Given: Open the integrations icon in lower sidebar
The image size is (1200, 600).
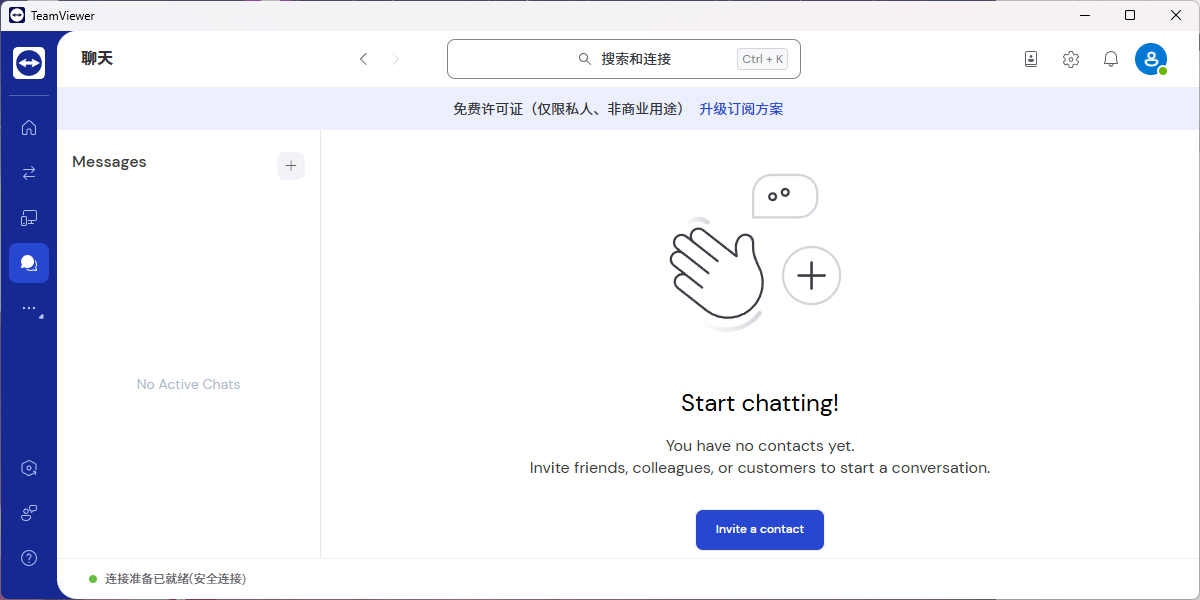Looking at the screenshot, I should pos(29,513).
